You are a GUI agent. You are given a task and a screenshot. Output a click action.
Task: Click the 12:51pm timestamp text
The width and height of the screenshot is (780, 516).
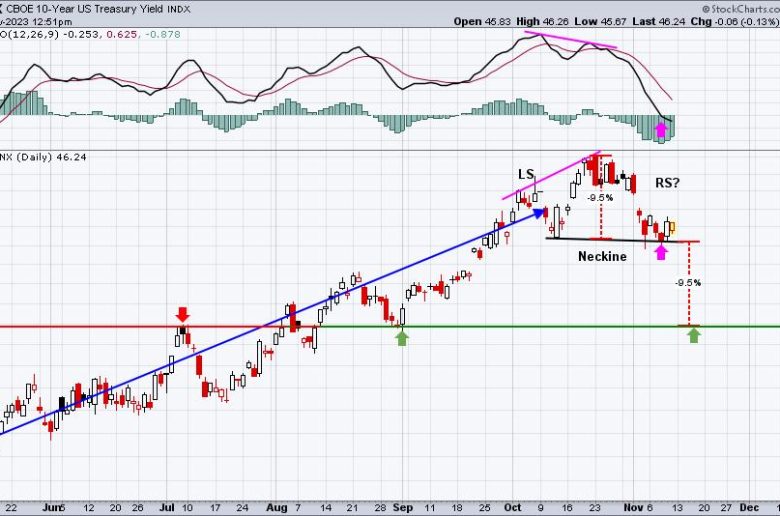pyautogui.click(x=51, y=22)
